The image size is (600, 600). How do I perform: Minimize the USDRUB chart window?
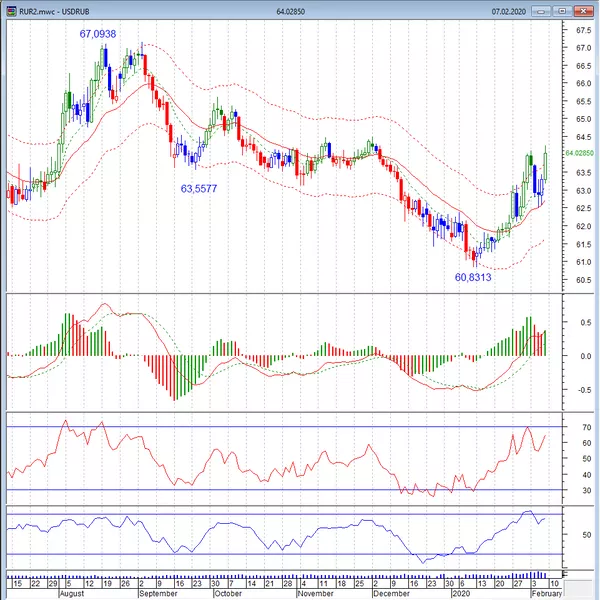pos(541,11)
